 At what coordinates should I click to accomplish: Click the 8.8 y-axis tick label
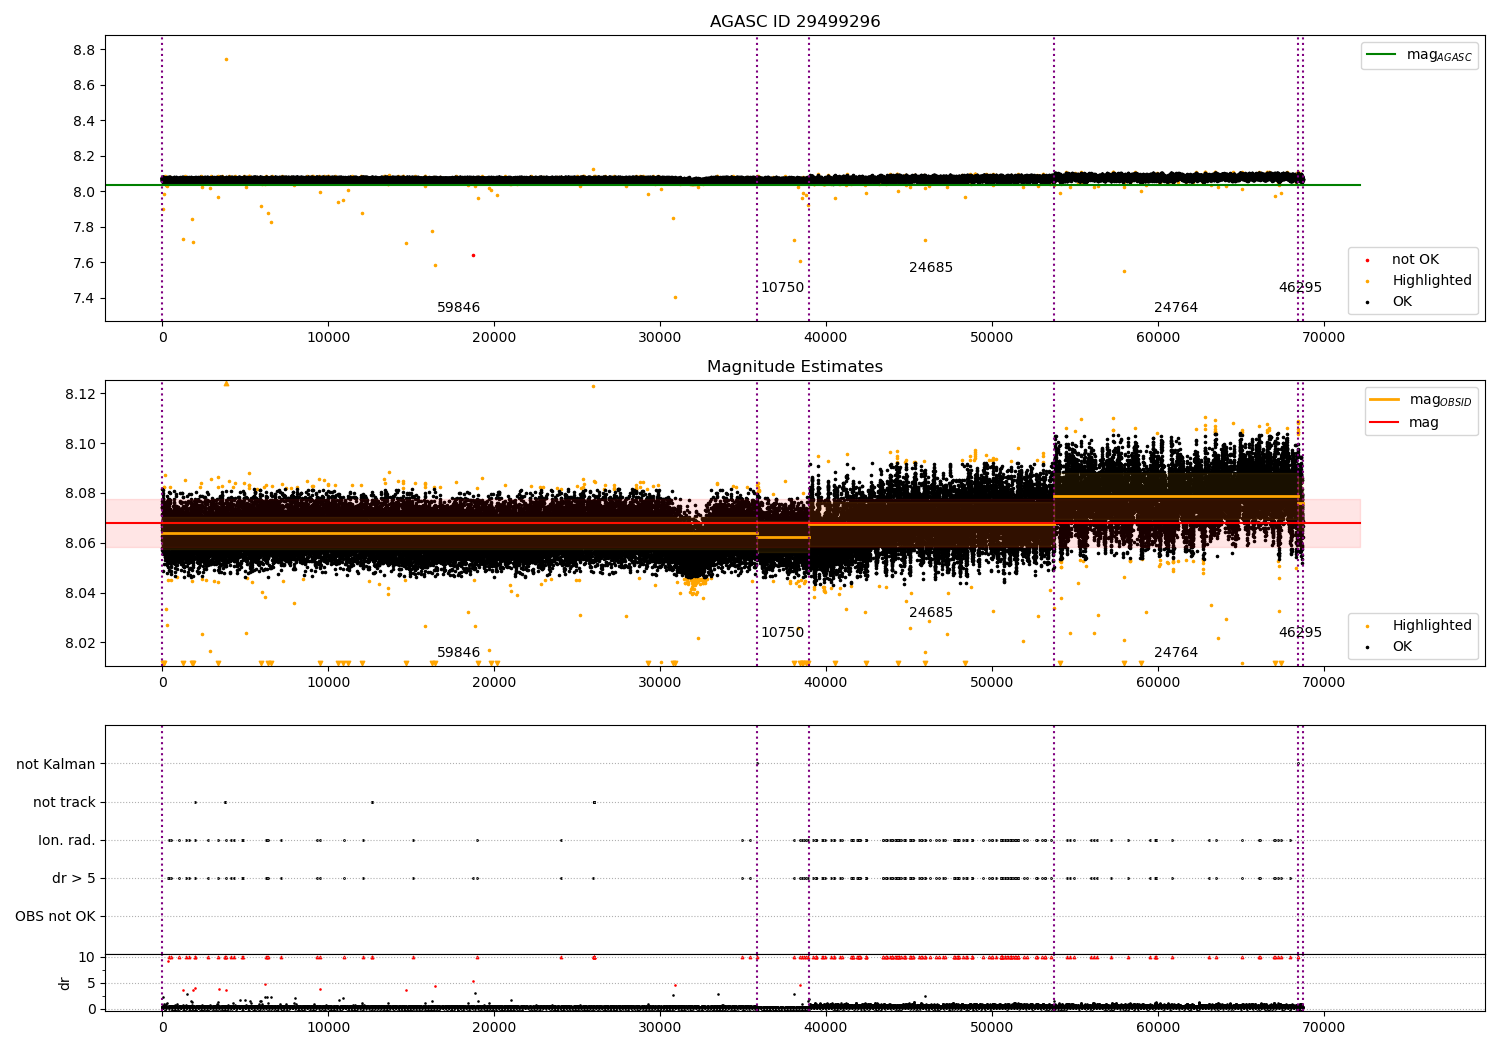(x=84, y=50)
